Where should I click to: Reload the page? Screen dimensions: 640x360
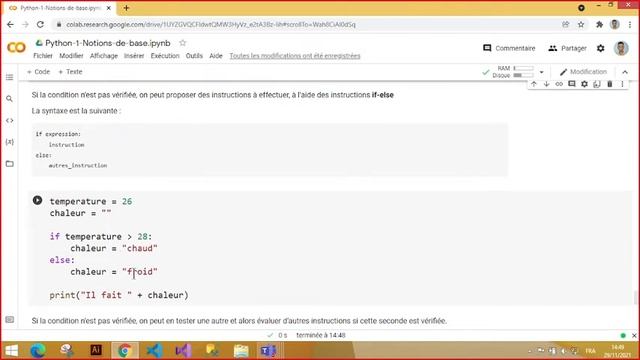pos(40,24)
